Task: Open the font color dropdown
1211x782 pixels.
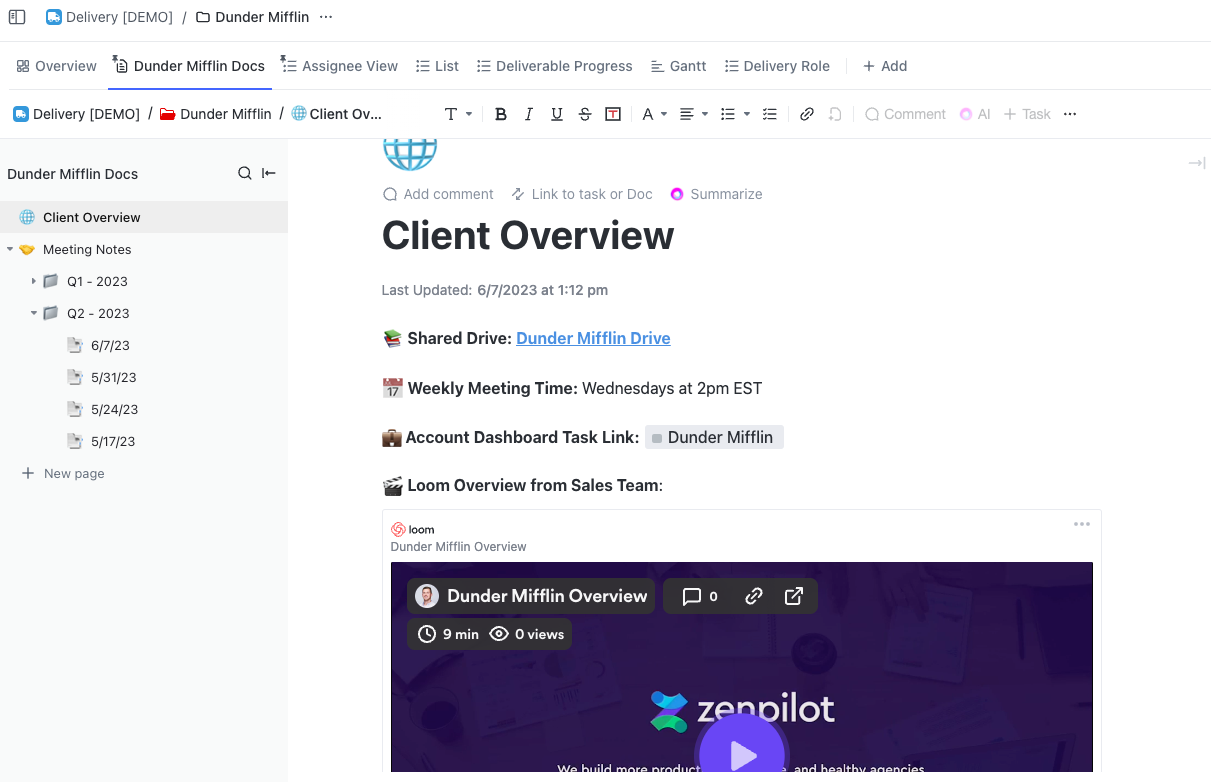Action: tap(653, 114)
